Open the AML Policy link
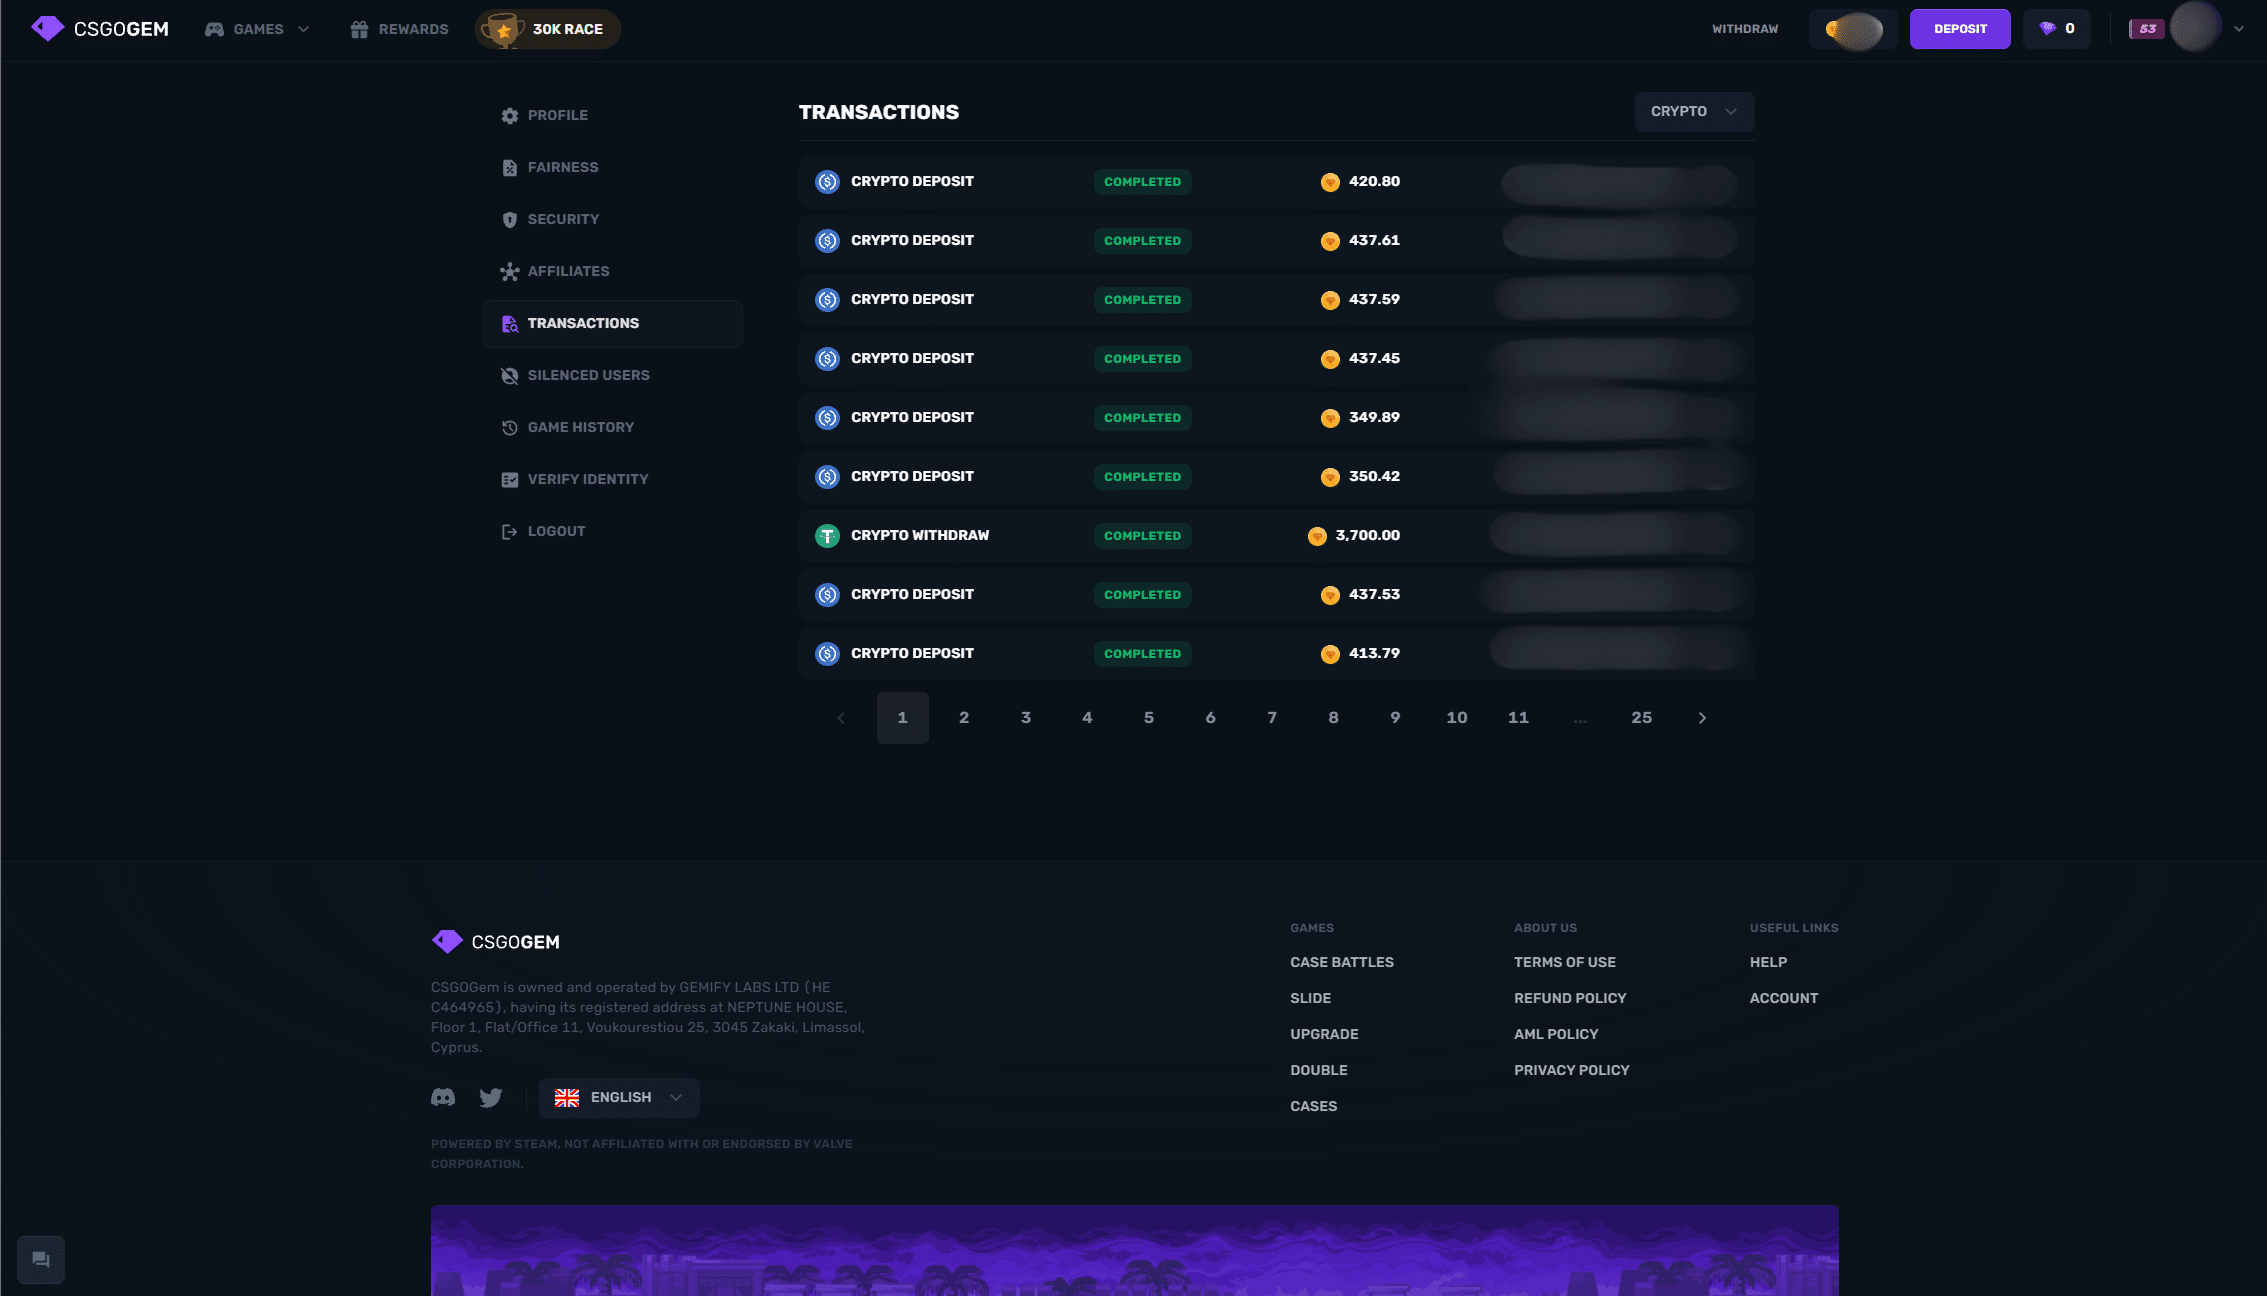2267x1296 pixels. click(x=1556, y=1034)
